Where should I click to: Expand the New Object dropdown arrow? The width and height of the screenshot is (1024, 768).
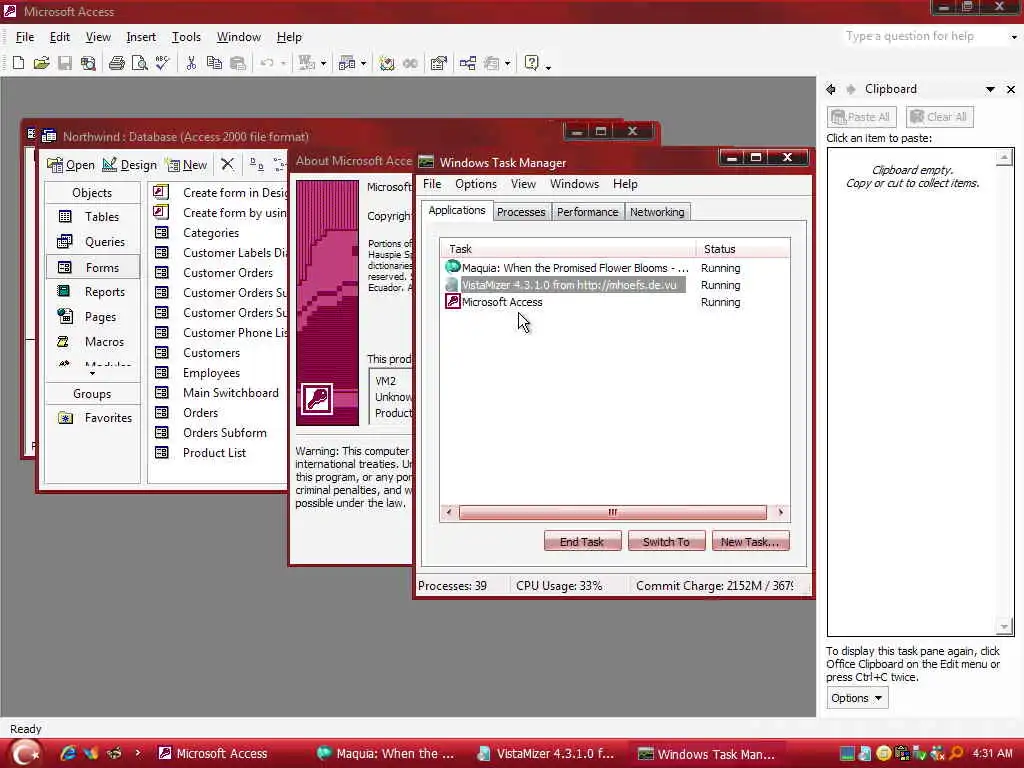[x=507, y=63]
